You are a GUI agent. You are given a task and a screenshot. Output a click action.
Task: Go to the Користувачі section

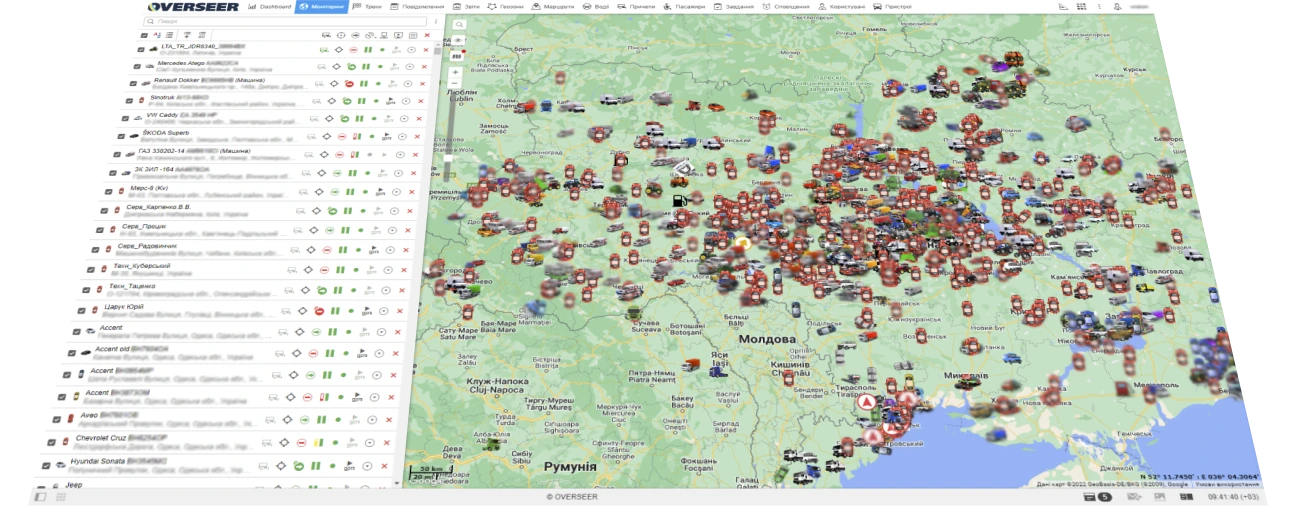pyautogui.click(x=842, y=6)
